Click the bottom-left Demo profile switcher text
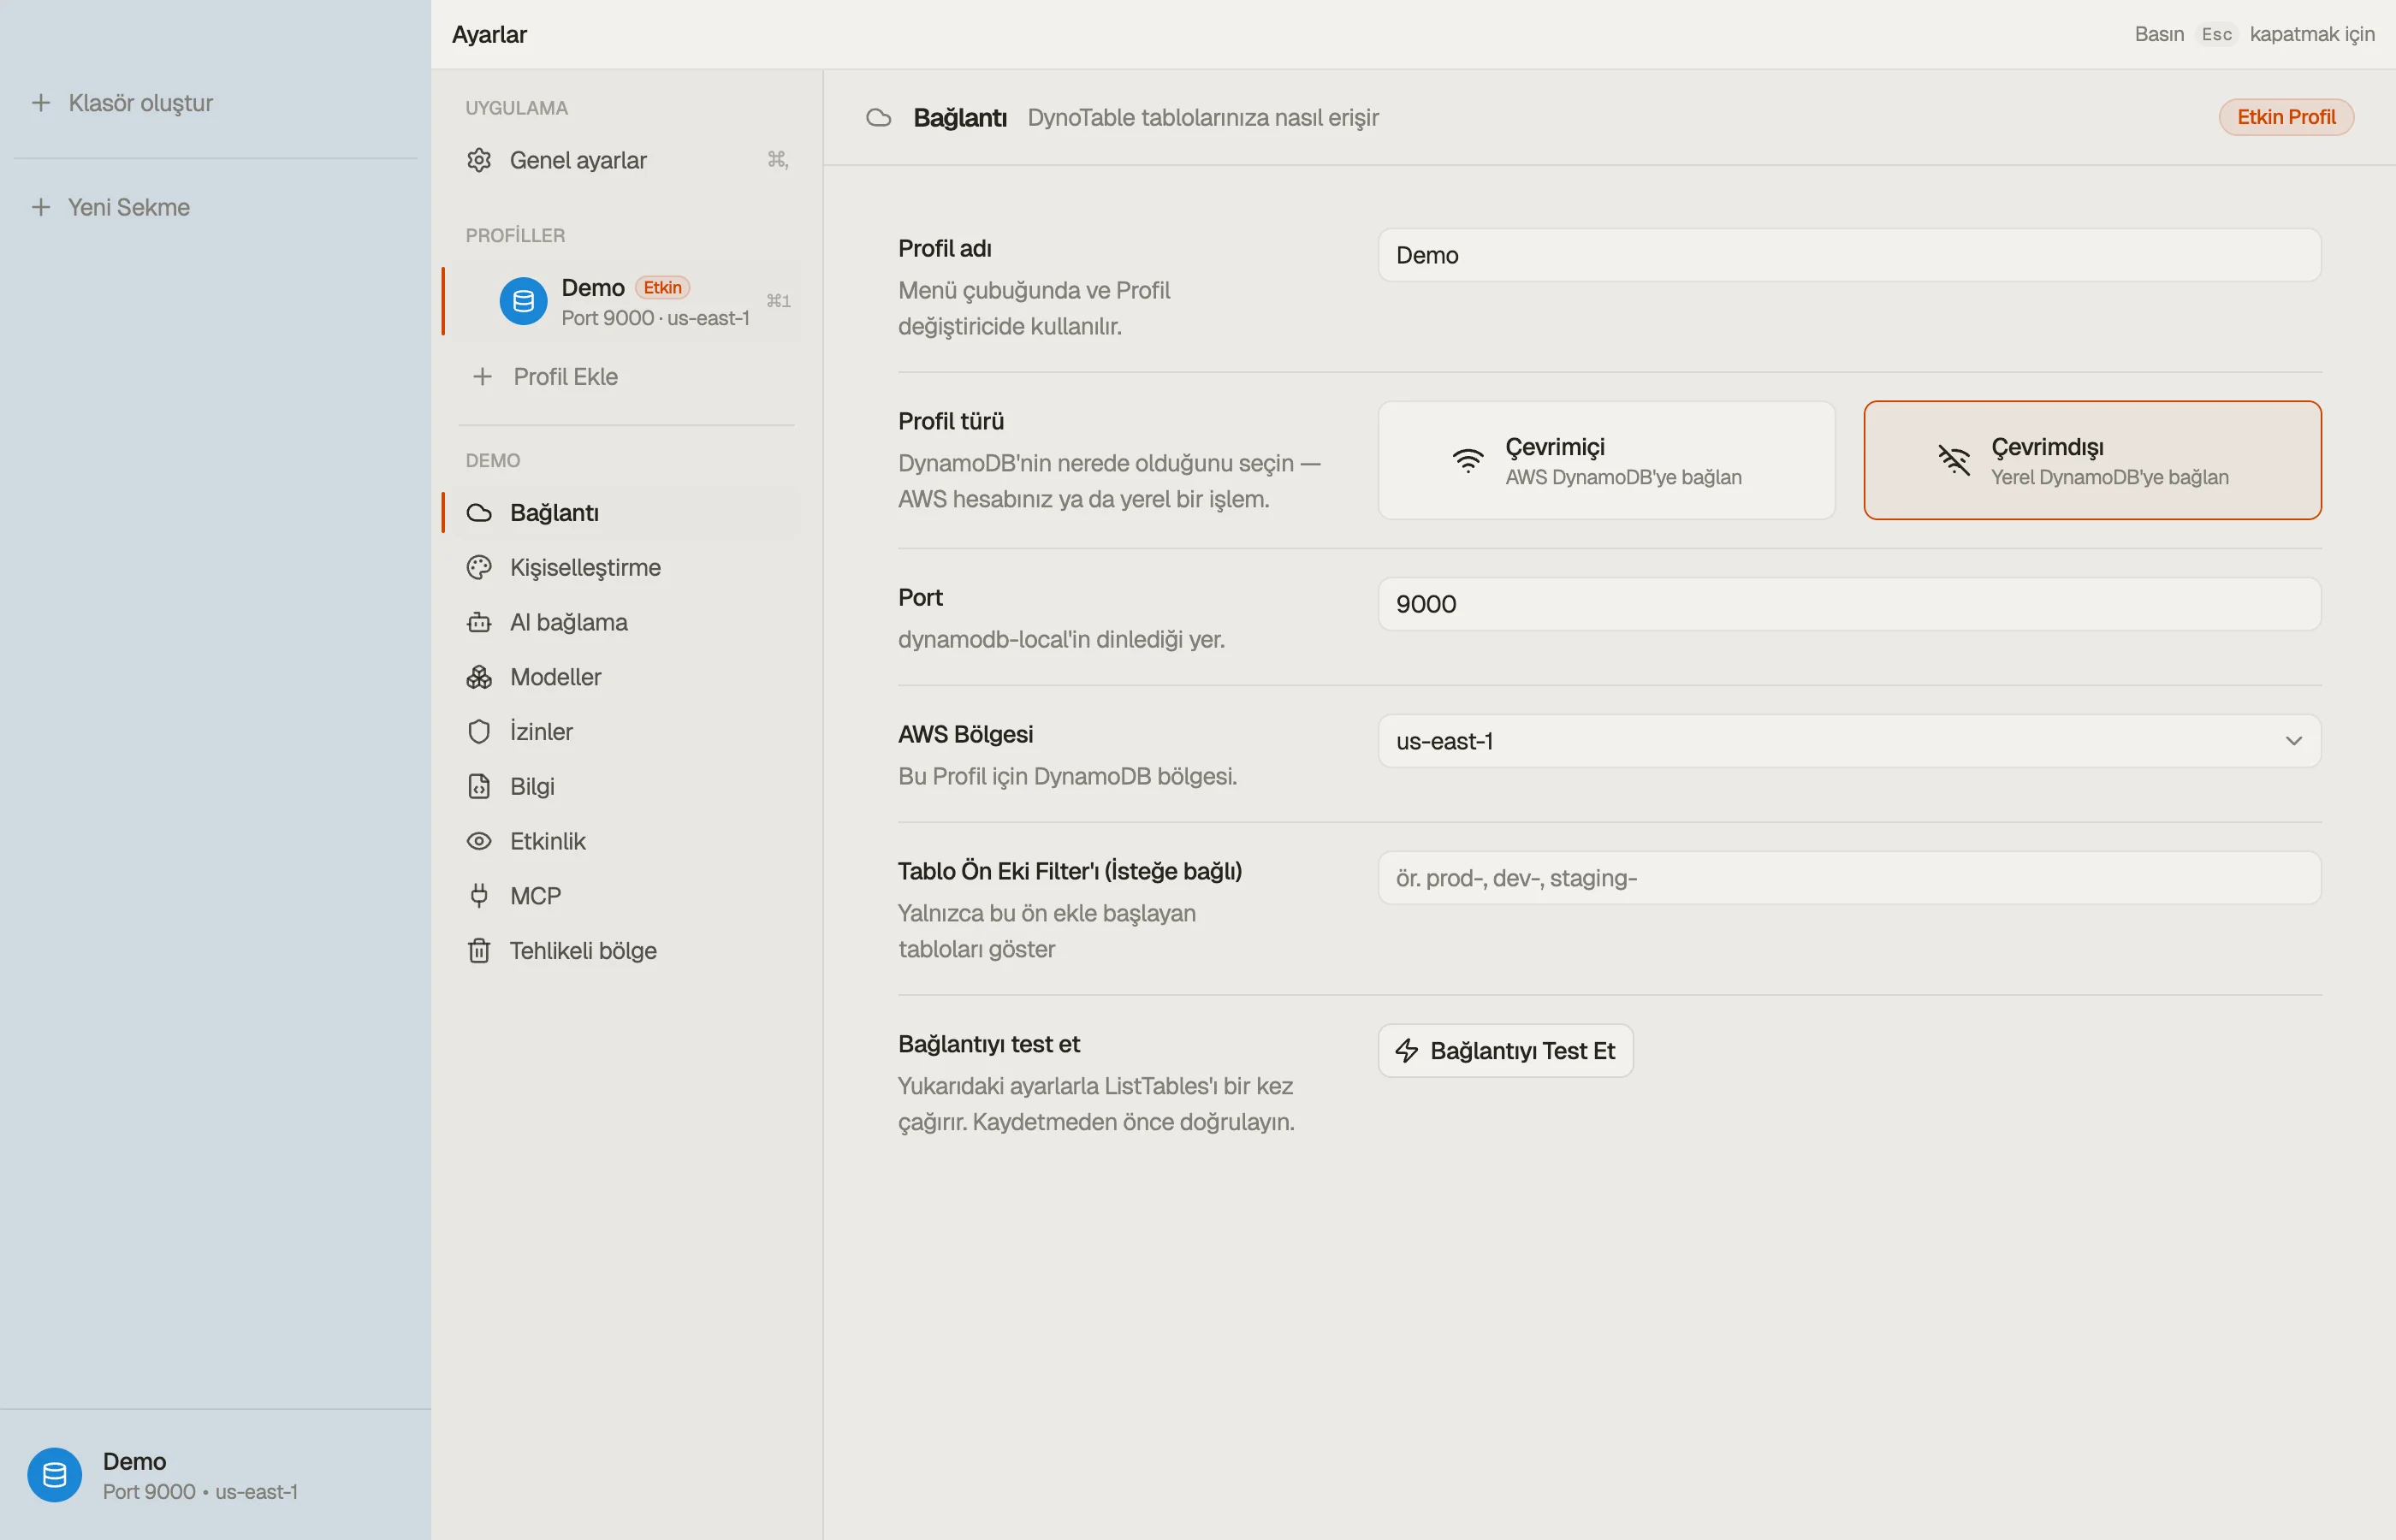 (x=199, y=1476)
